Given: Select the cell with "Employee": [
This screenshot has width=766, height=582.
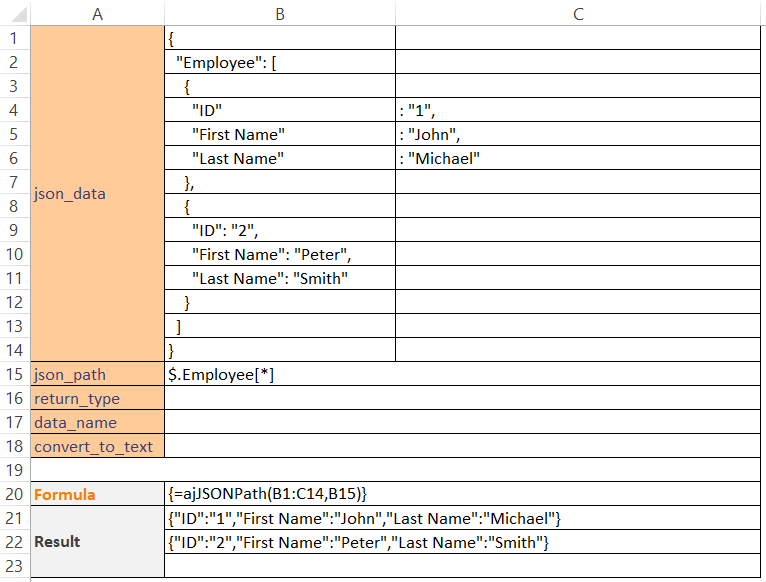Looking at the screenshot, I should 279,62.
